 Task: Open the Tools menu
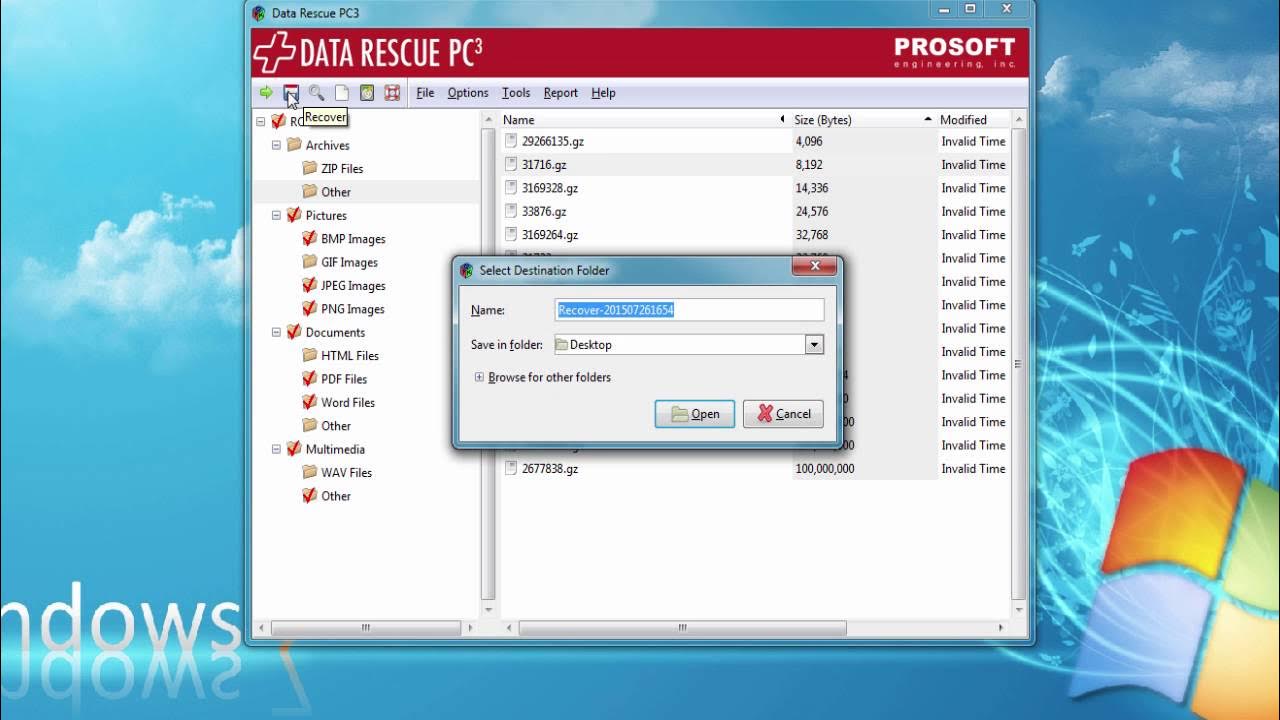click(516, 93)
